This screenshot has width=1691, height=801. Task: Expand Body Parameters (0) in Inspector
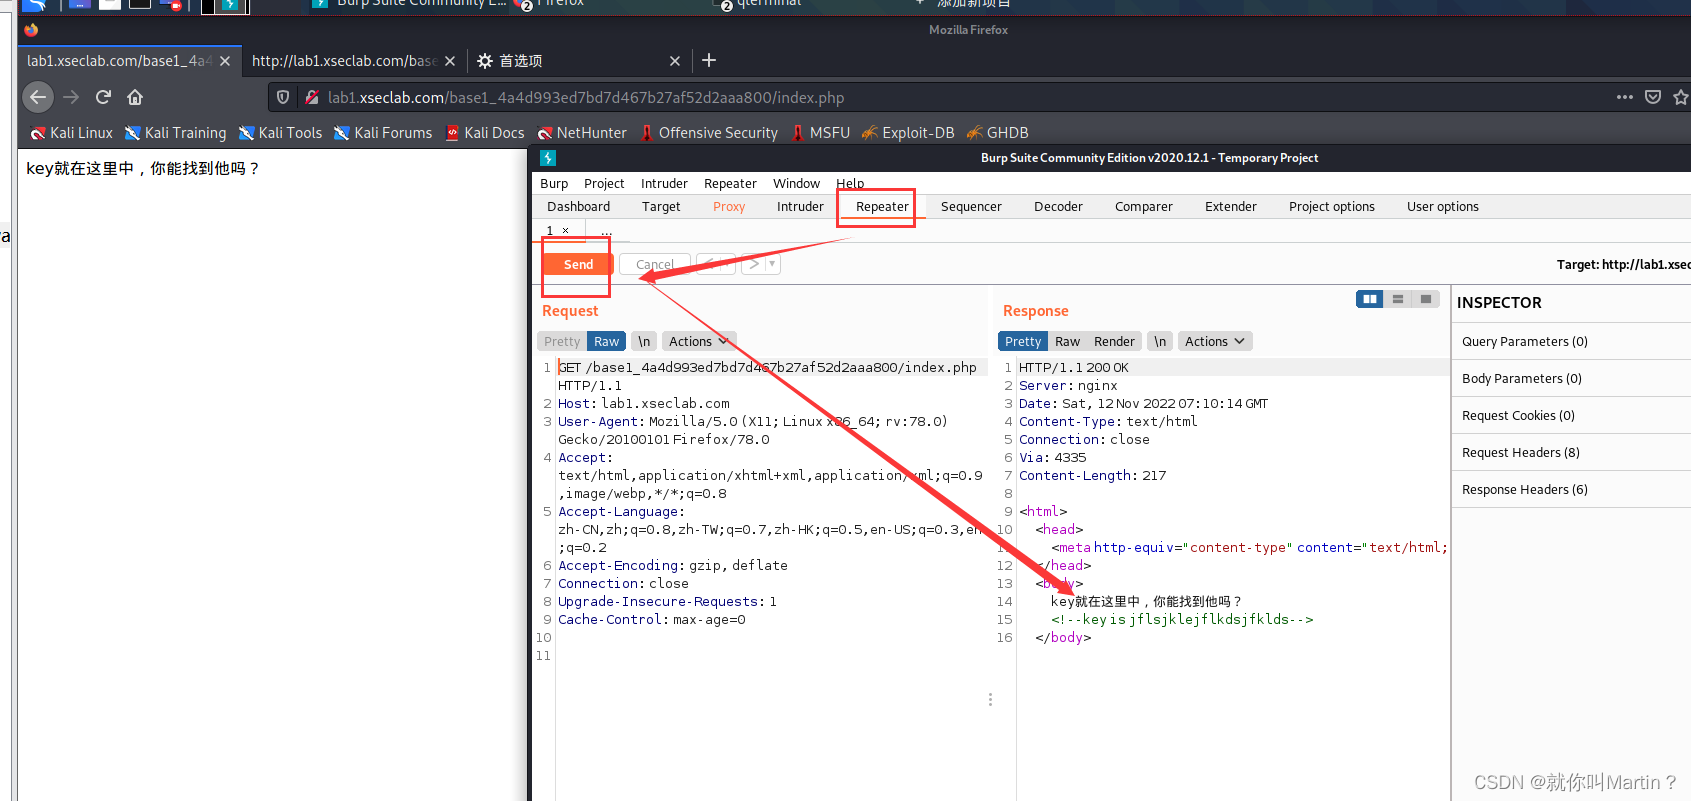1571,378
